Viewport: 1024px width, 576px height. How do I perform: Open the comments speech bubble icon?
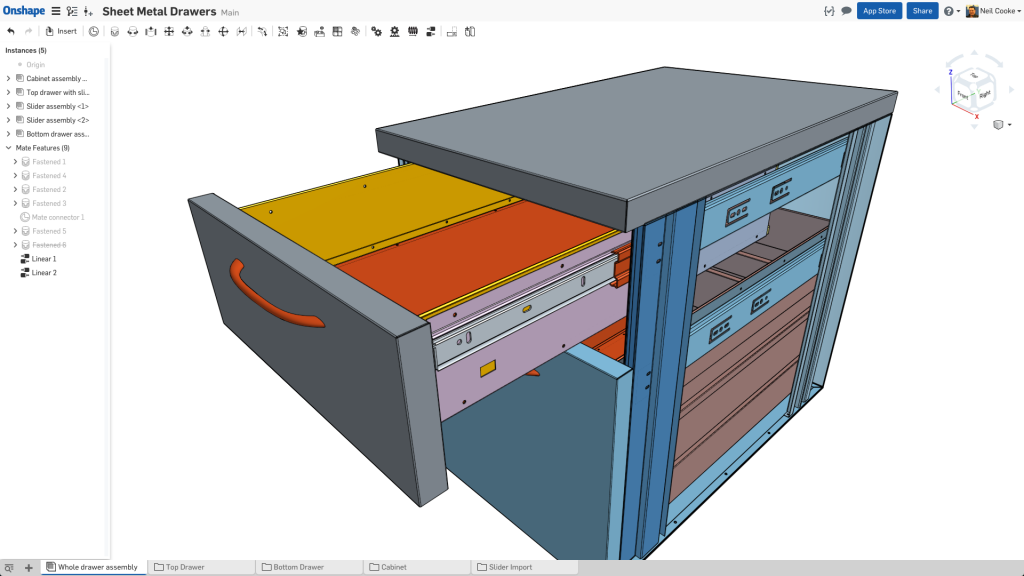click(846, 11)
